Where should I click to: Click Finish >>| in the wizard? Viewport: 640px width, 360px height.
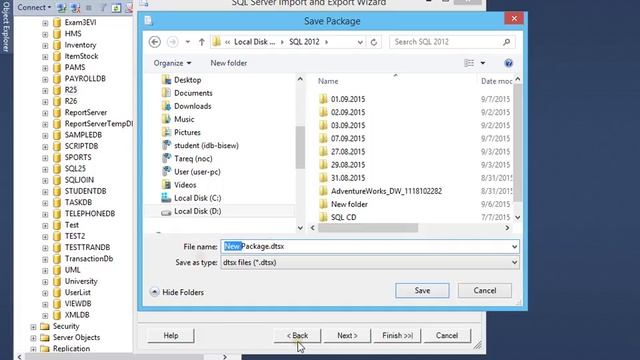coord(397,336)
